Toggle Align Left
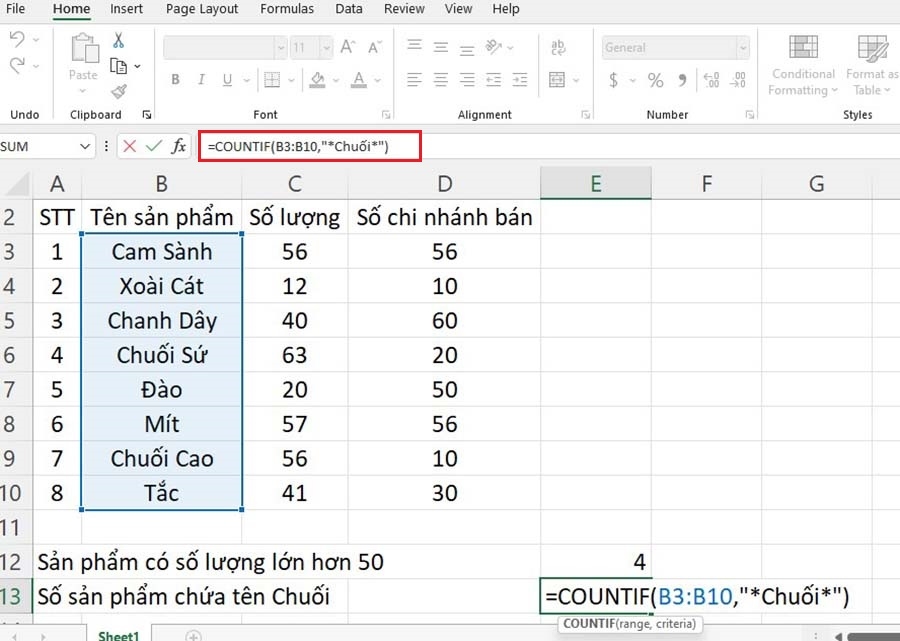900x641 pixels. coord(414,80)
